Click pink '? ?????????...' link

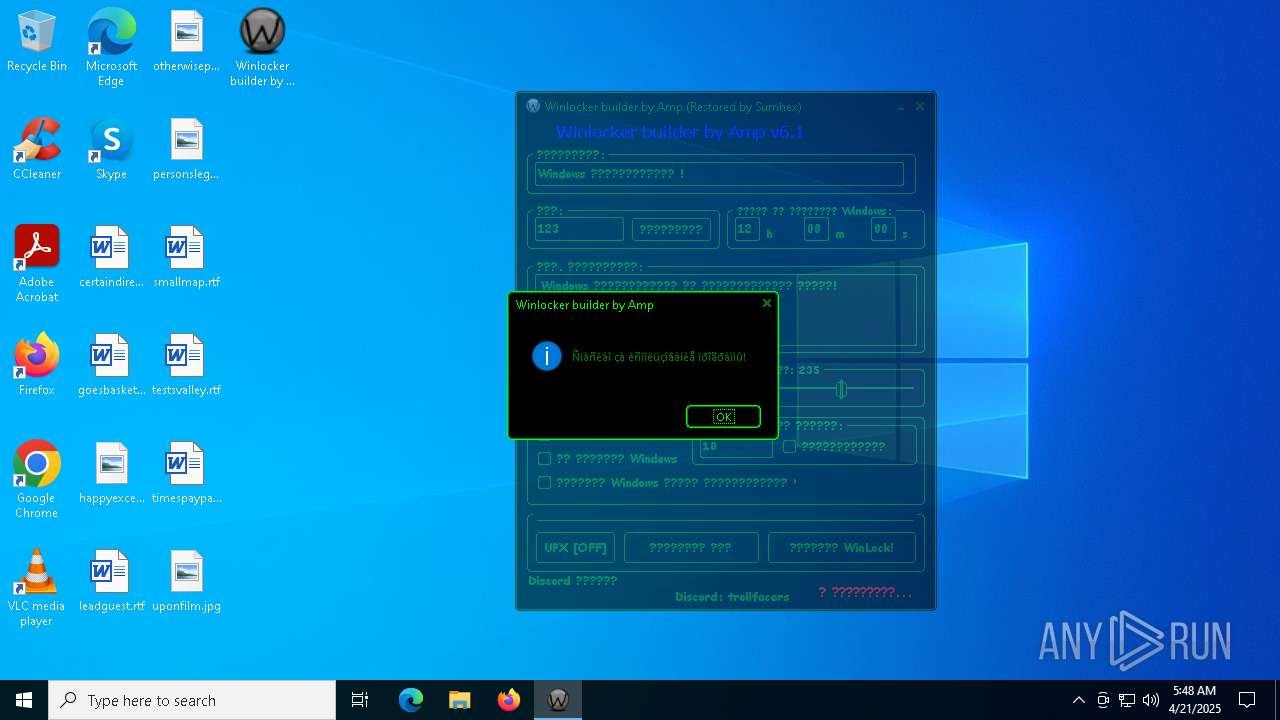pyautogui.click(x=865, y=593)
